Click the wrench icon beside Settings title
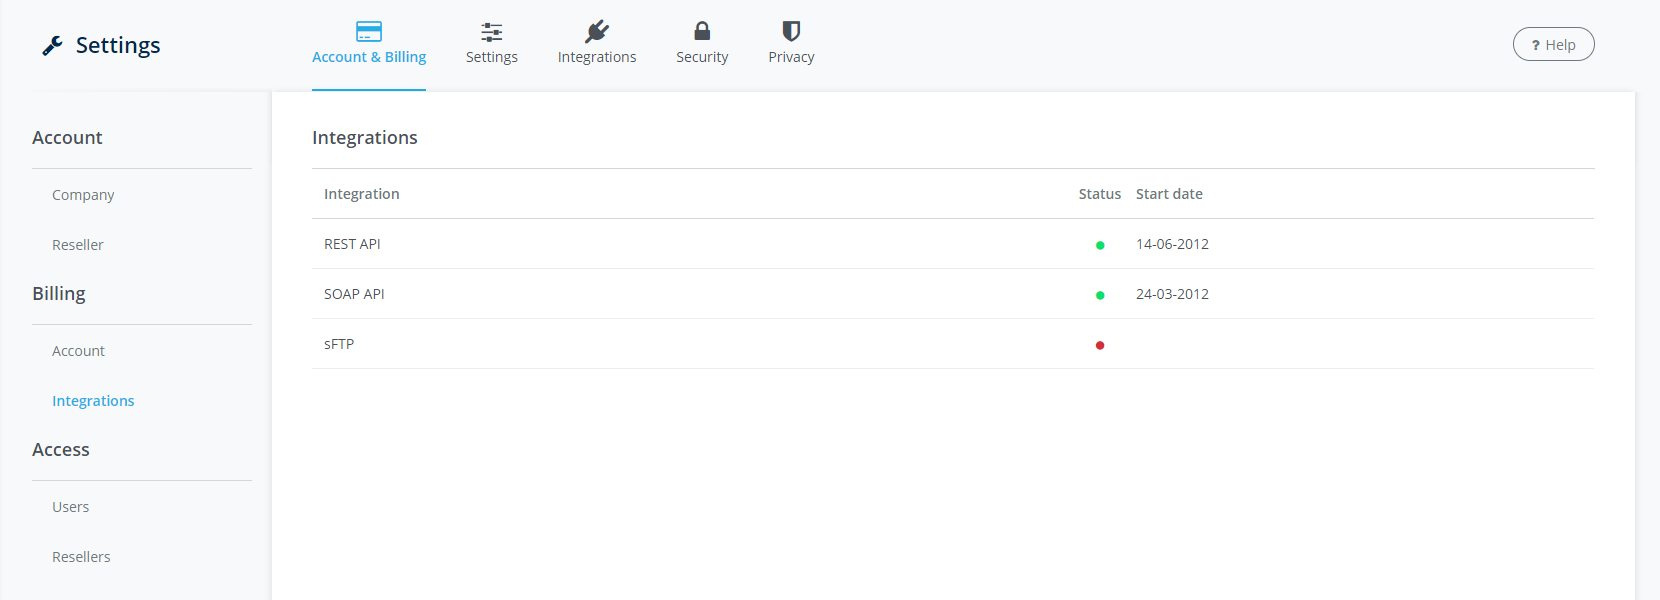 tap(52, 45)
